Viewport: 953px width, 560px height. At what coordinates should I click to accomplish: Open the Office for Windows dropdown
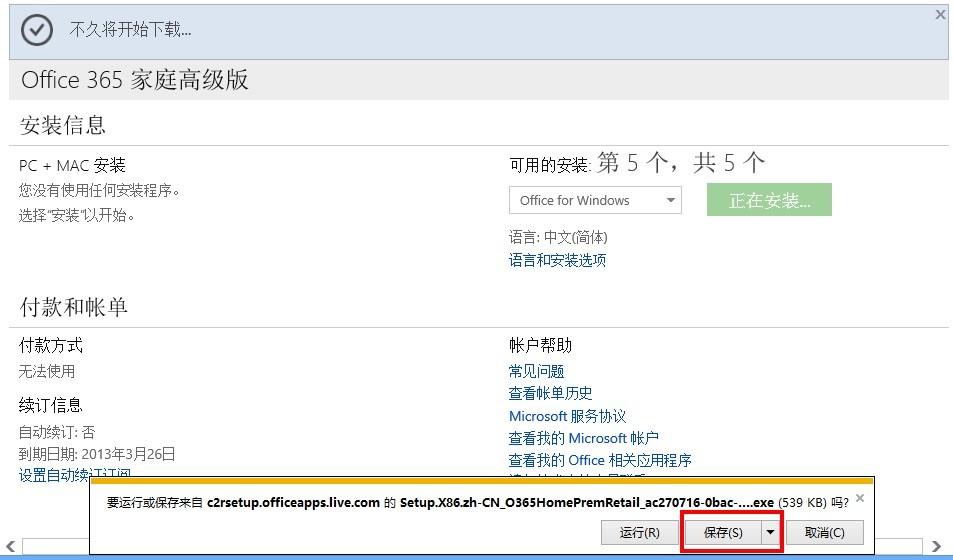pos(595,200)
